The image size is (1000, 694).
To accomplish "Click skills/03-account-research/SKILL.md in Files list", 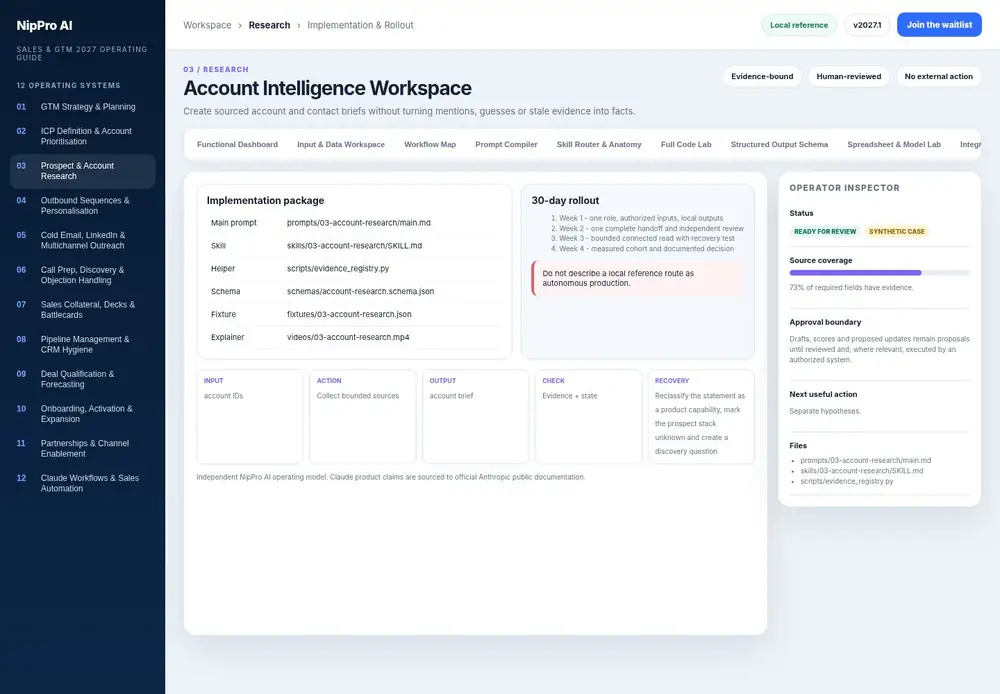I will click(862, 471).
